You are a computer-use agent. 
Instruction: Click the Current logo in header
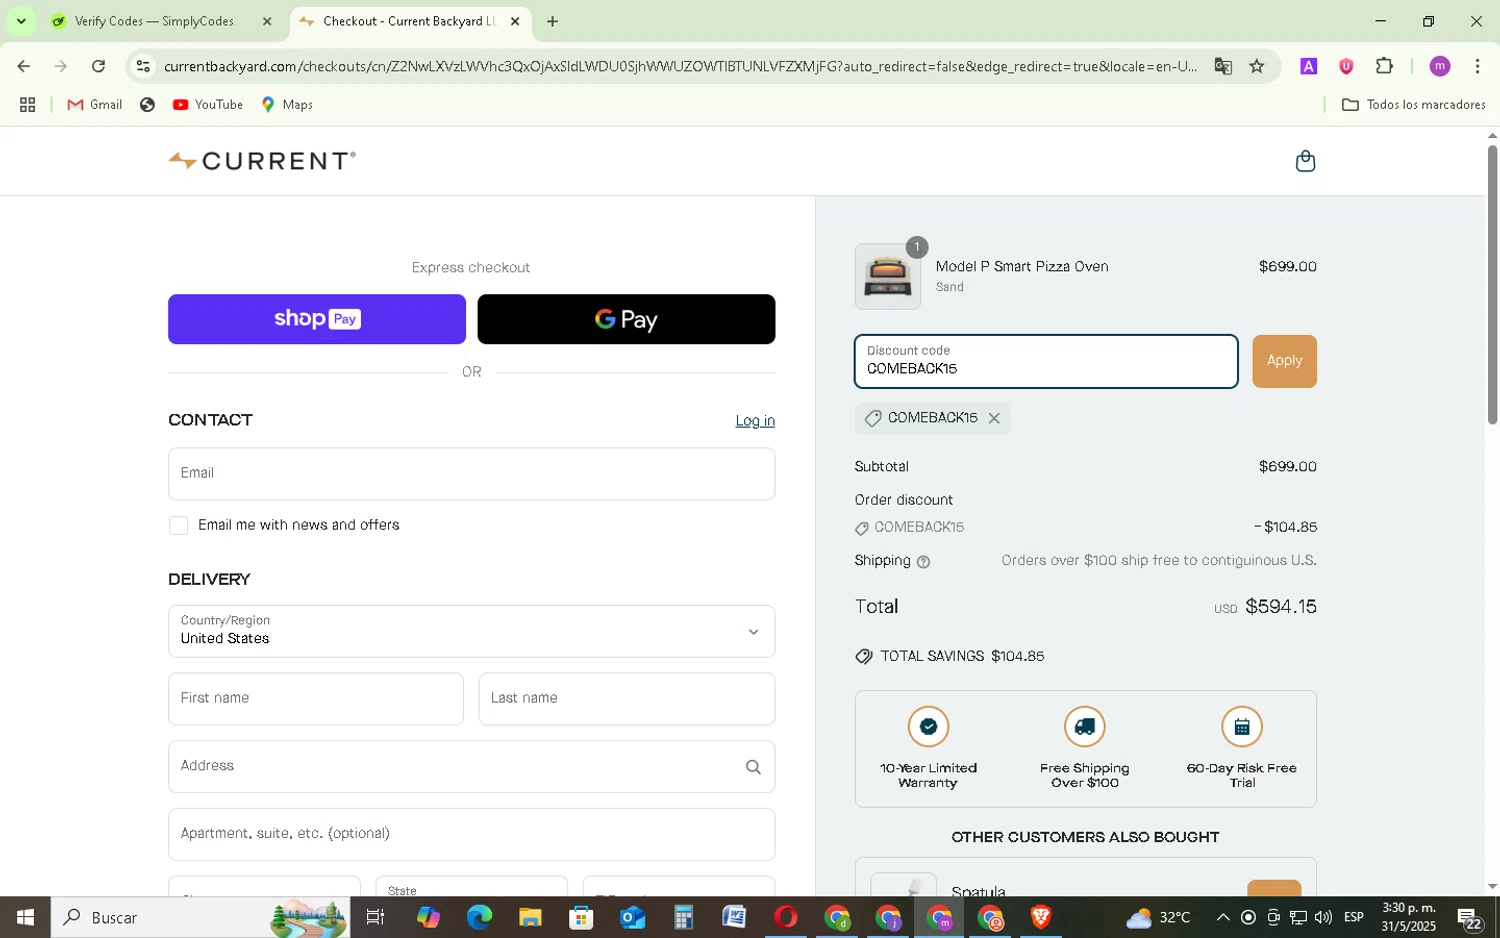[262, 161]
